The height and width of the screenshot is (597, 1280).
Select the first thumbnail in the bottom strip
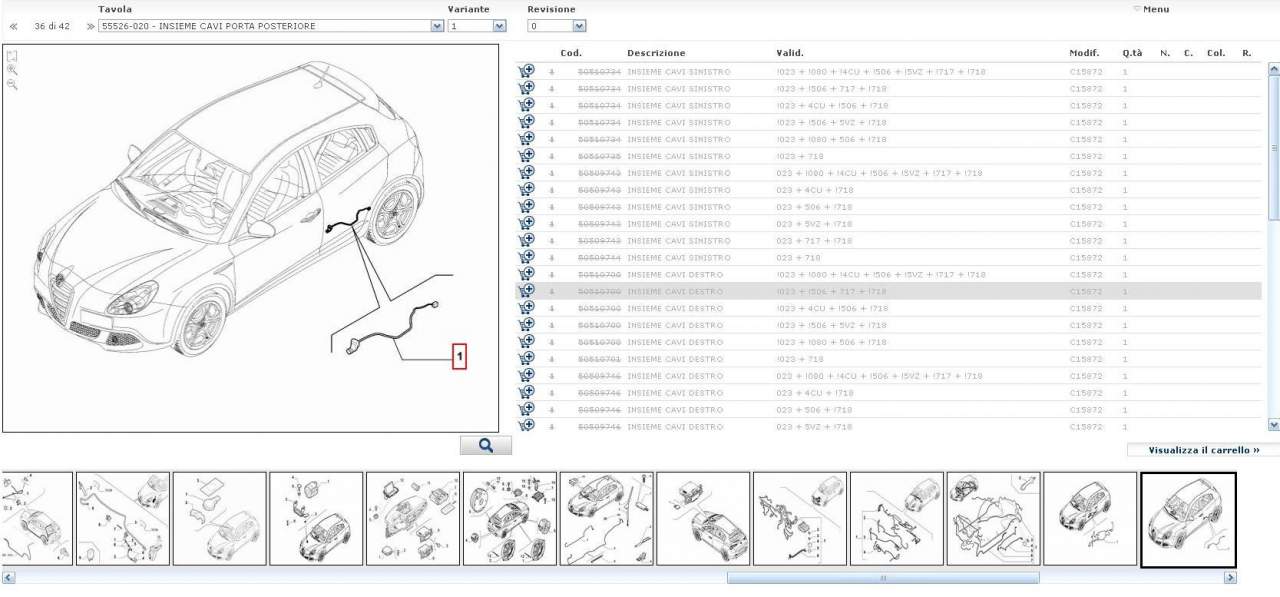click(x=36, y=519)
